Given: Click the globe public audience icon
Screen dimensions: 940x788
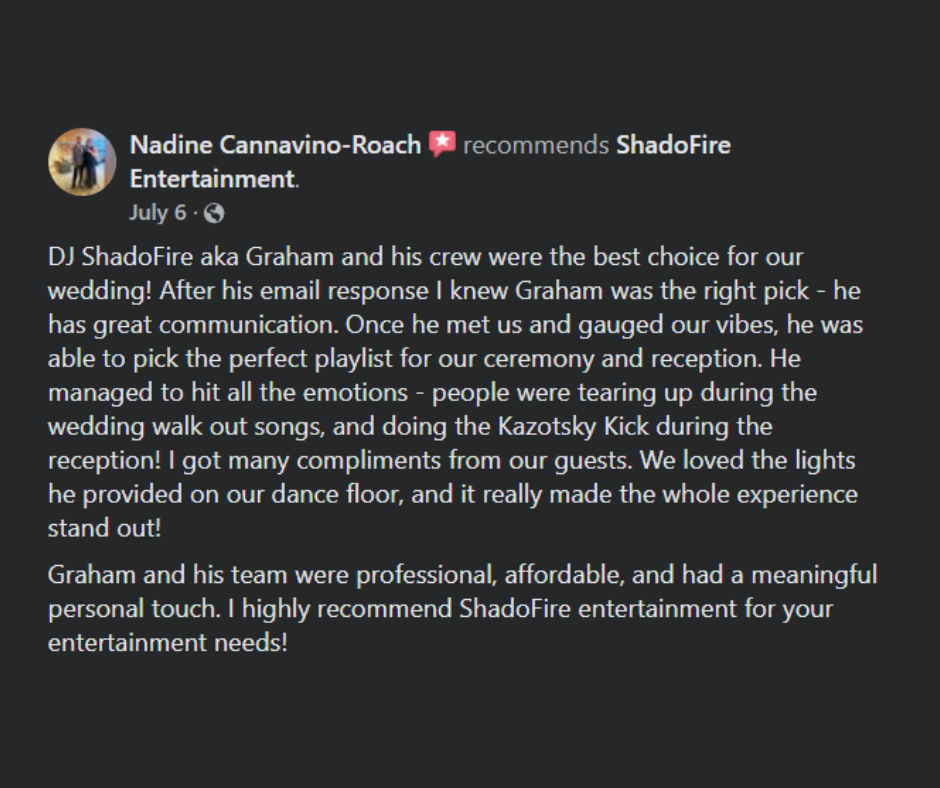Looking at the screenshot, I should pyautogui.click(x=214, y=213).
